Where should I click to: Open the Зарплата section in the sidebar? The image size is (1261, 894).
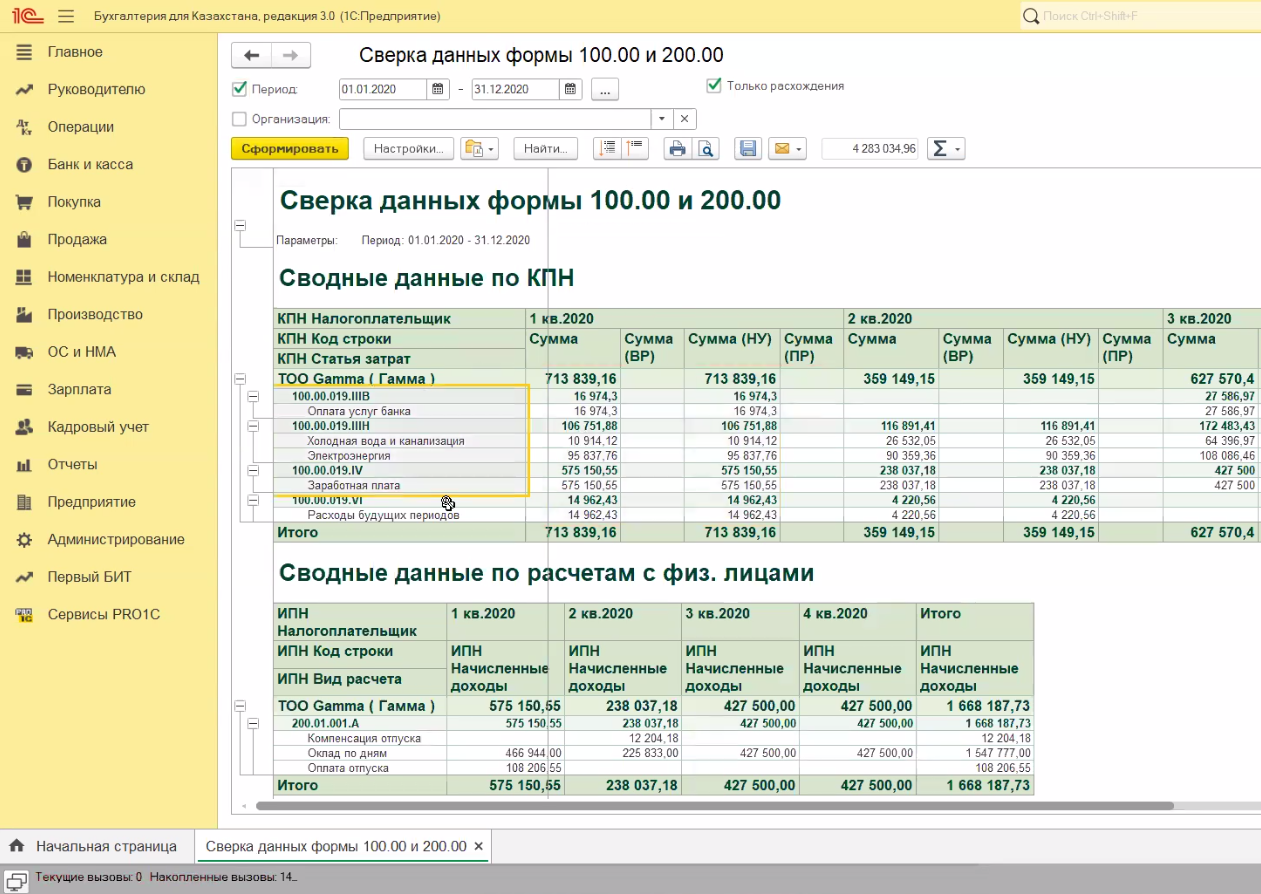click(x=79, y=389)
